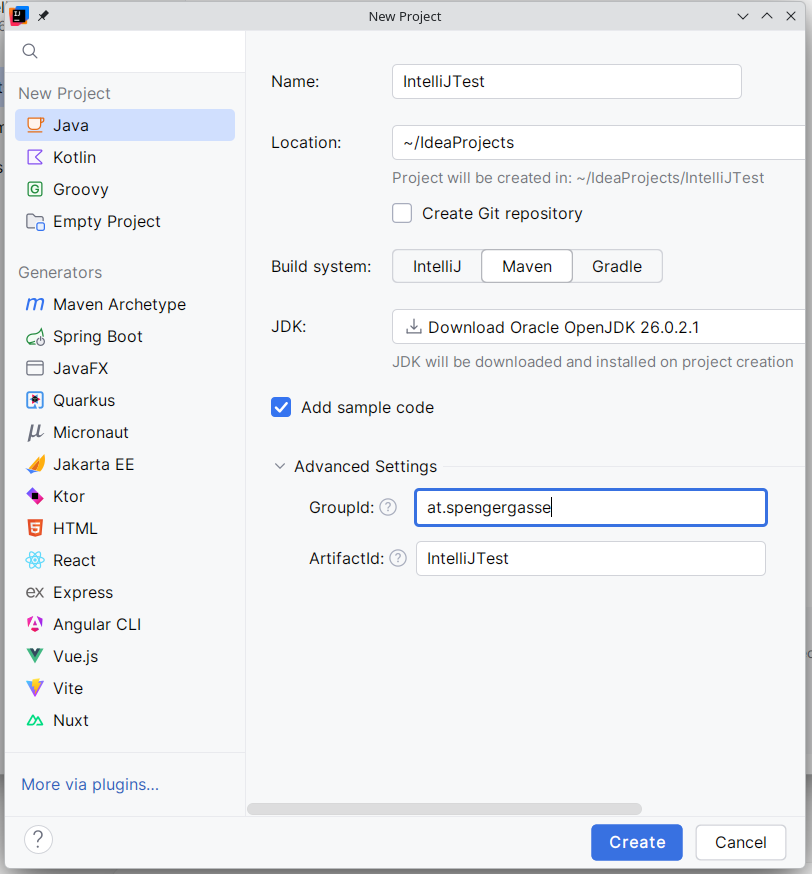Click the Micronaut mu icon
812x874 pixels.
35,433
